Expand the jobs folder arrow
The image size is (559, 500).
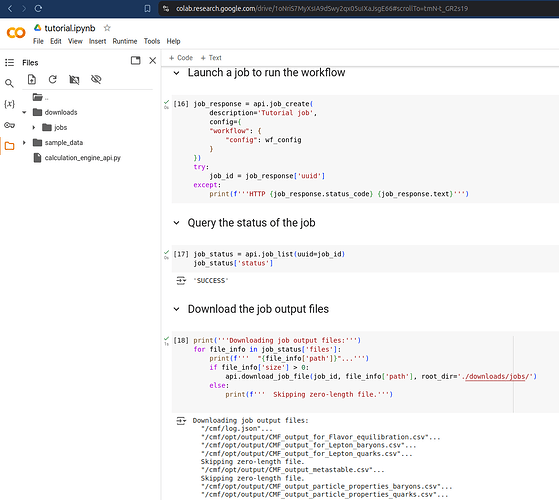[x=34, y=128]
